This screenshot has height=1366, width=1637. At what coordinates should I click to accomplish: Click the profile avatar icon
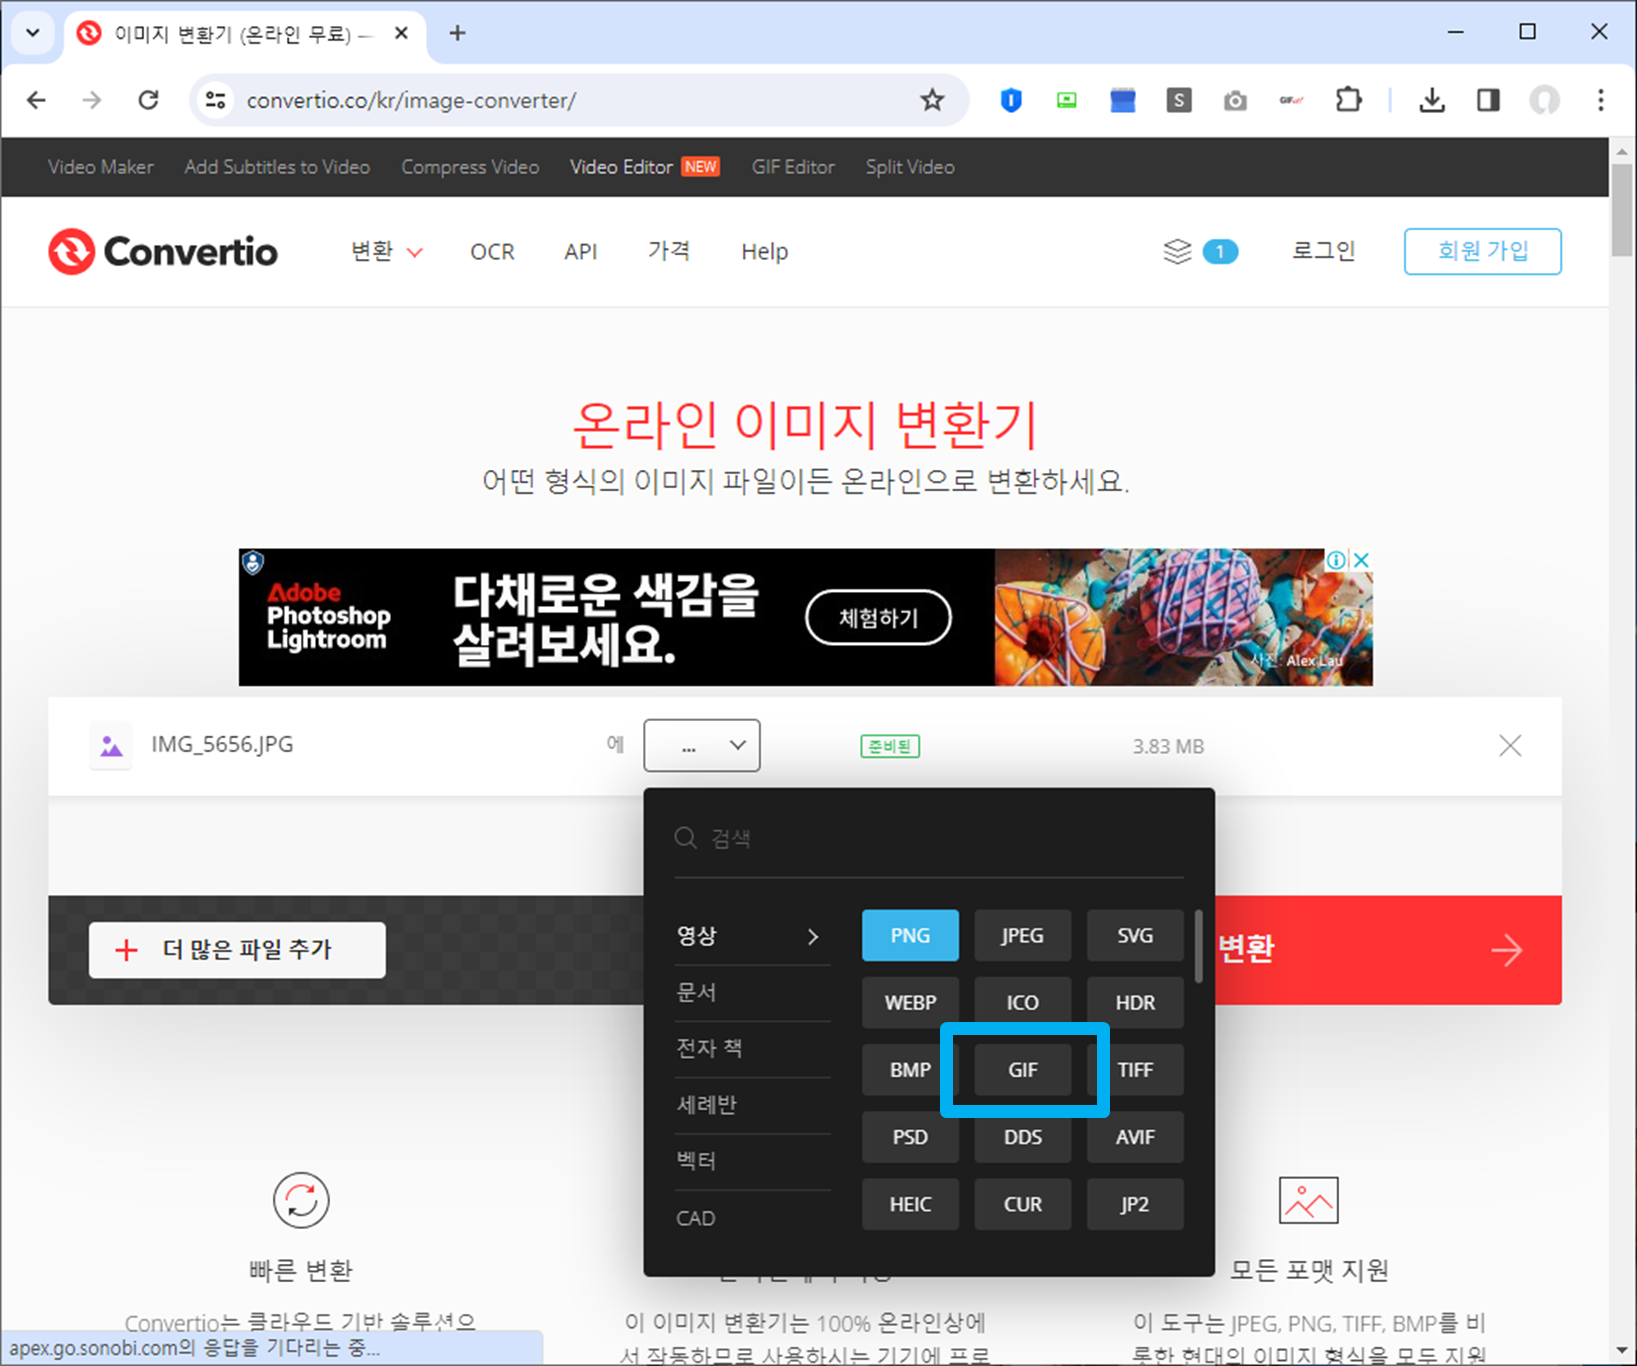click(x=1544, y=100)
